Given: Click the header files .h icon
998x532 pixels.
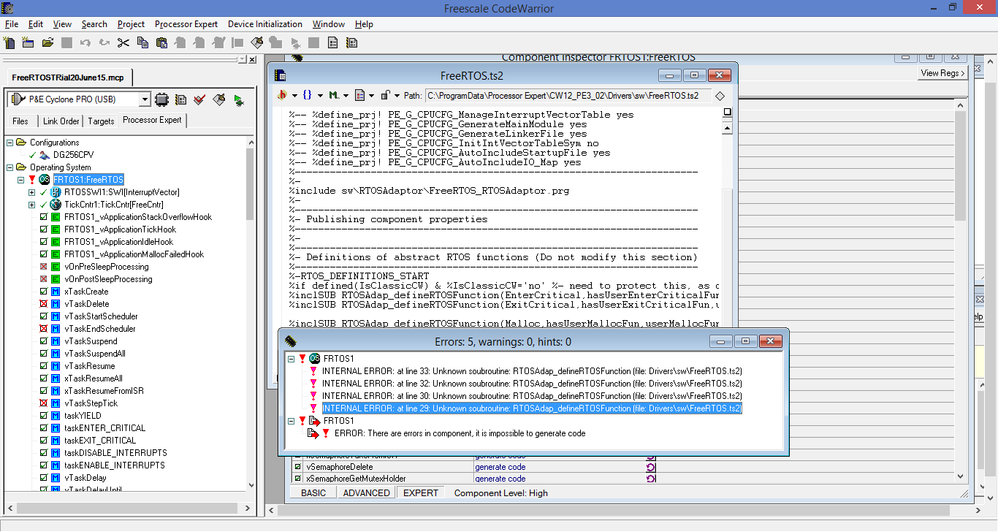Looking at the screenshot, I should coord(281,95).
